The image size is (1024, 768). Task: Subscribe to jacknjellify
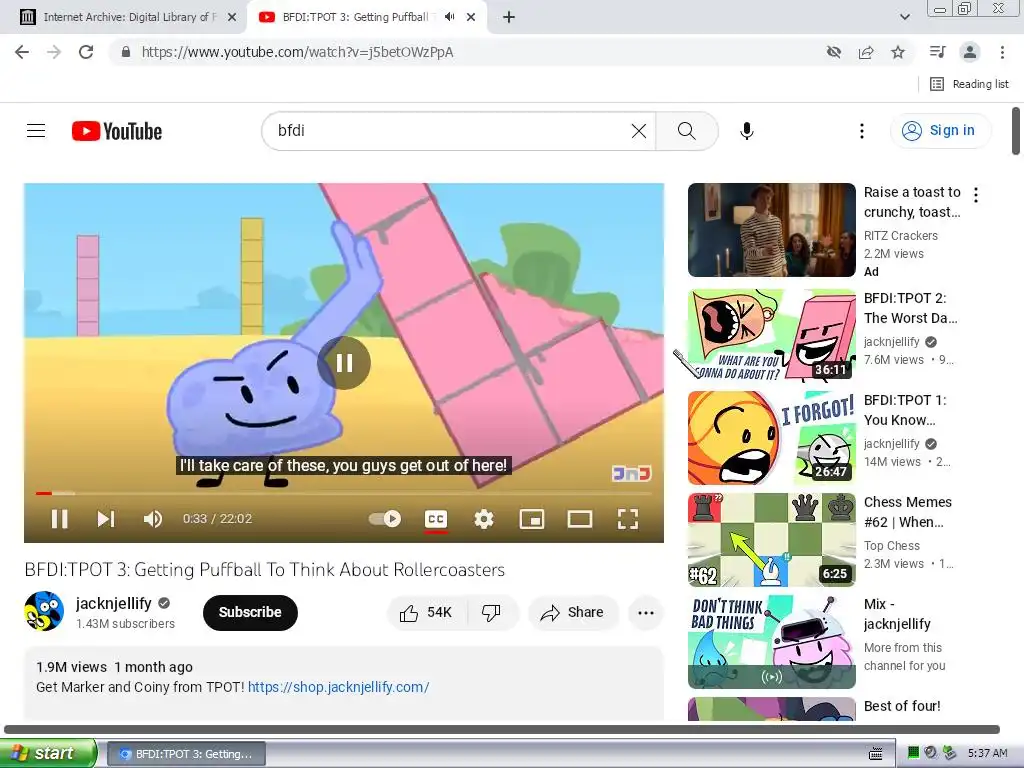click(250, 613)
